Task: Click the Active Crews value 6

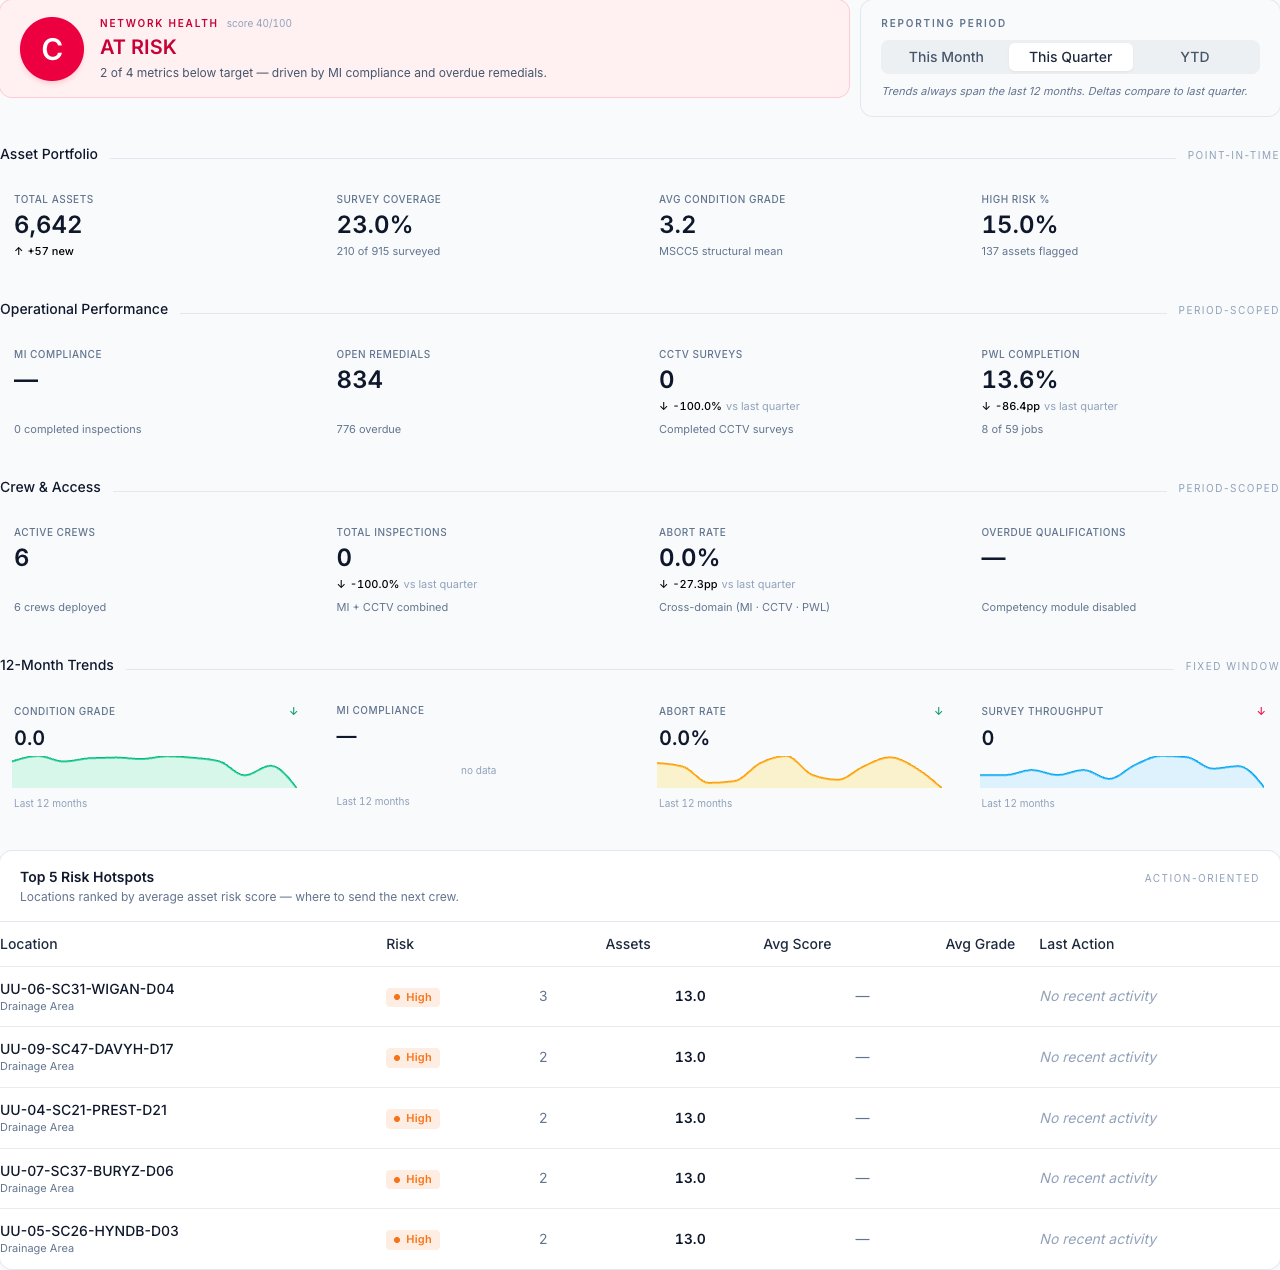Action: (22, 558)
